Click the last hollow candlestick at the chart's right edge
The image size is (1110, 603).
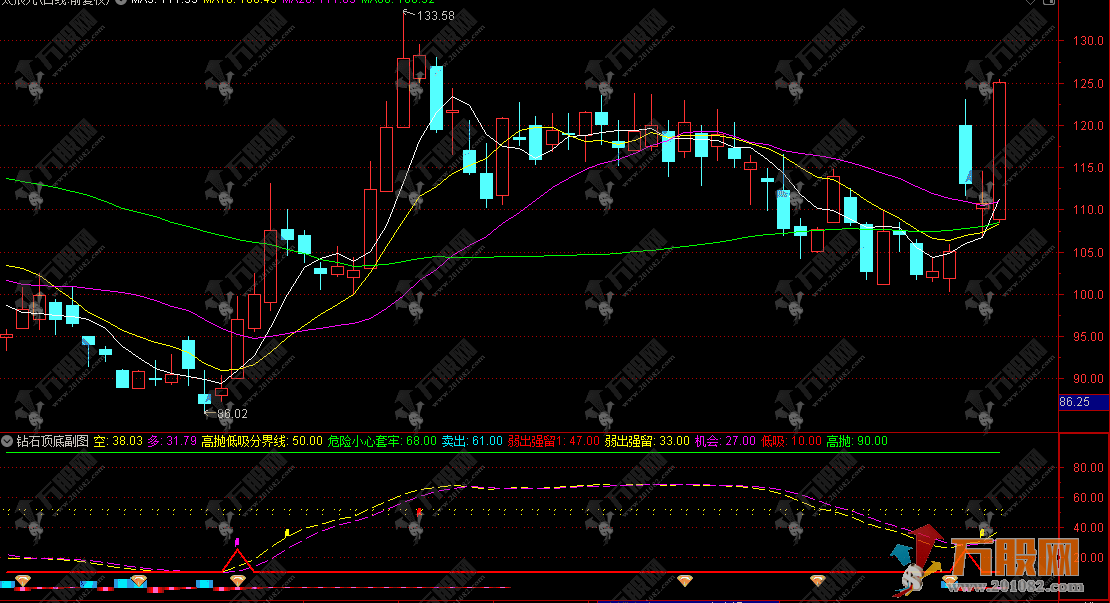pos(999,150)
